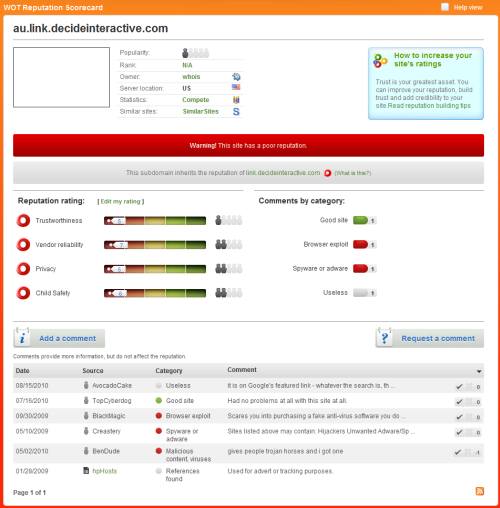Image resolution: width=500 pixels, height=508 pixels.
Task: Click the Add a comment button
Action: 59,338
